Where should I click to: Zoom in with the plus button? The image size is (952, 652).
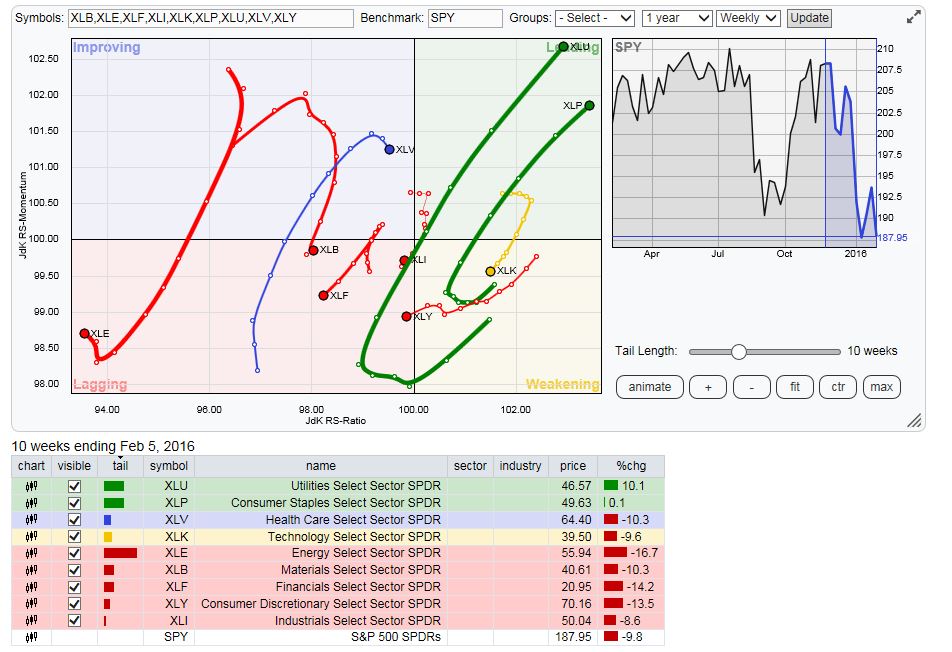click(x=708, y=387)
